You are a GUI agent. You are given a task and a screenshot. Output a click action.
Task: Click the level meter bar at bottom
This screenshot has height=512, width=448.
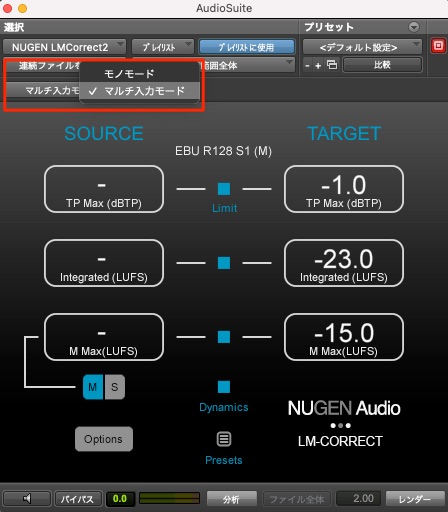[170, 498]
